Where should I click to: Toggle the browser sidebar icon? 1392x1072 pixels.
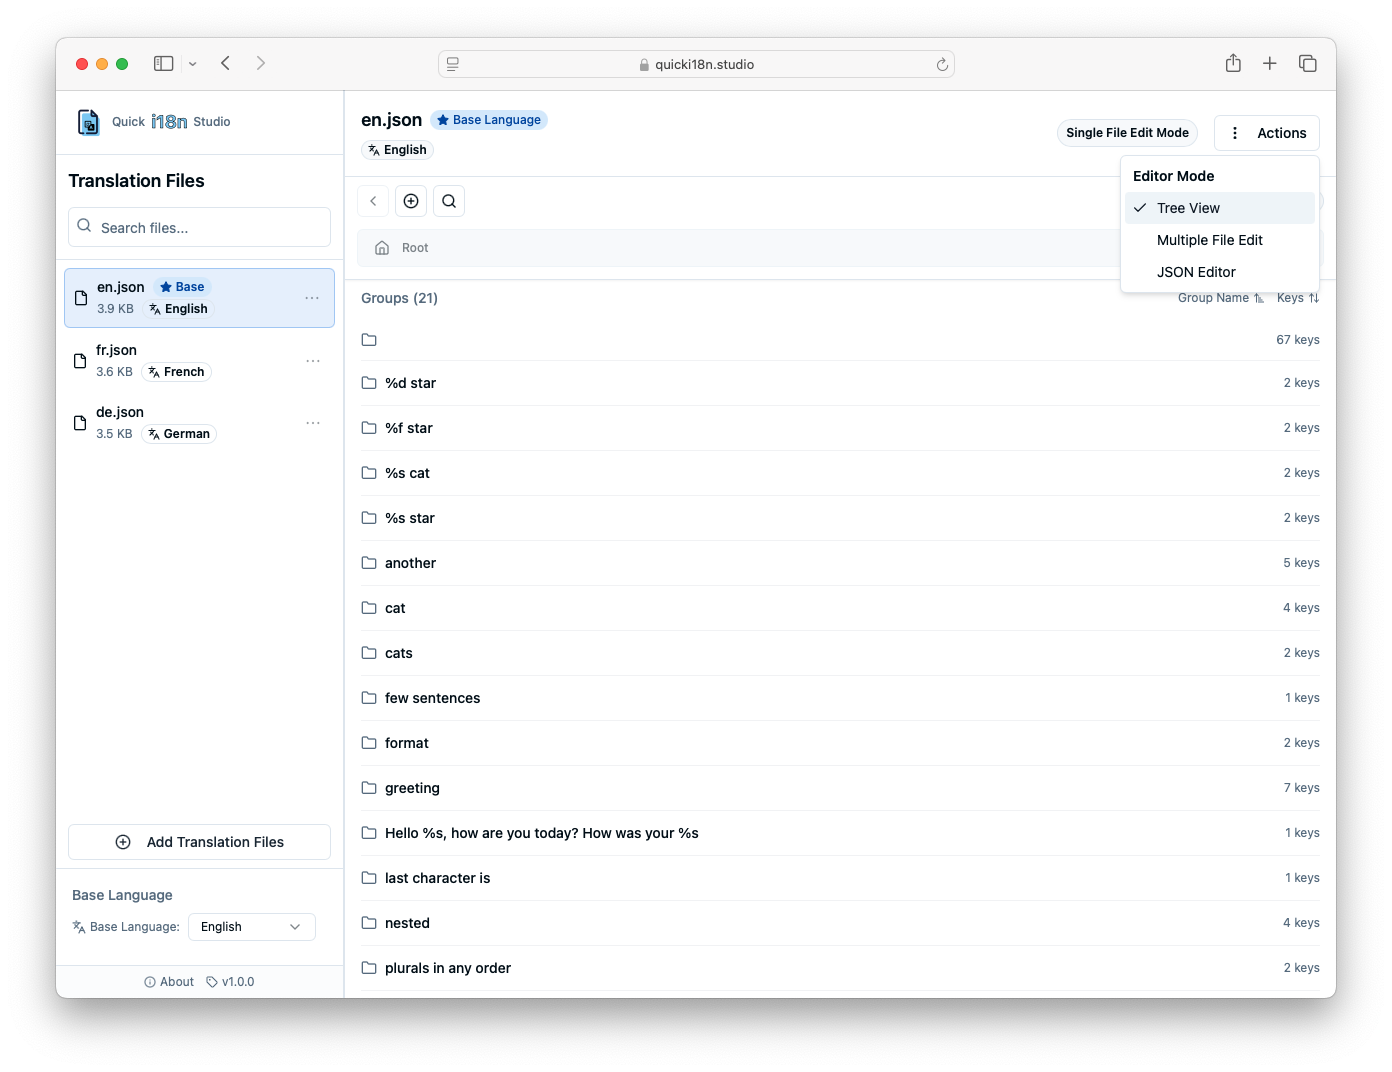point(162,62)
